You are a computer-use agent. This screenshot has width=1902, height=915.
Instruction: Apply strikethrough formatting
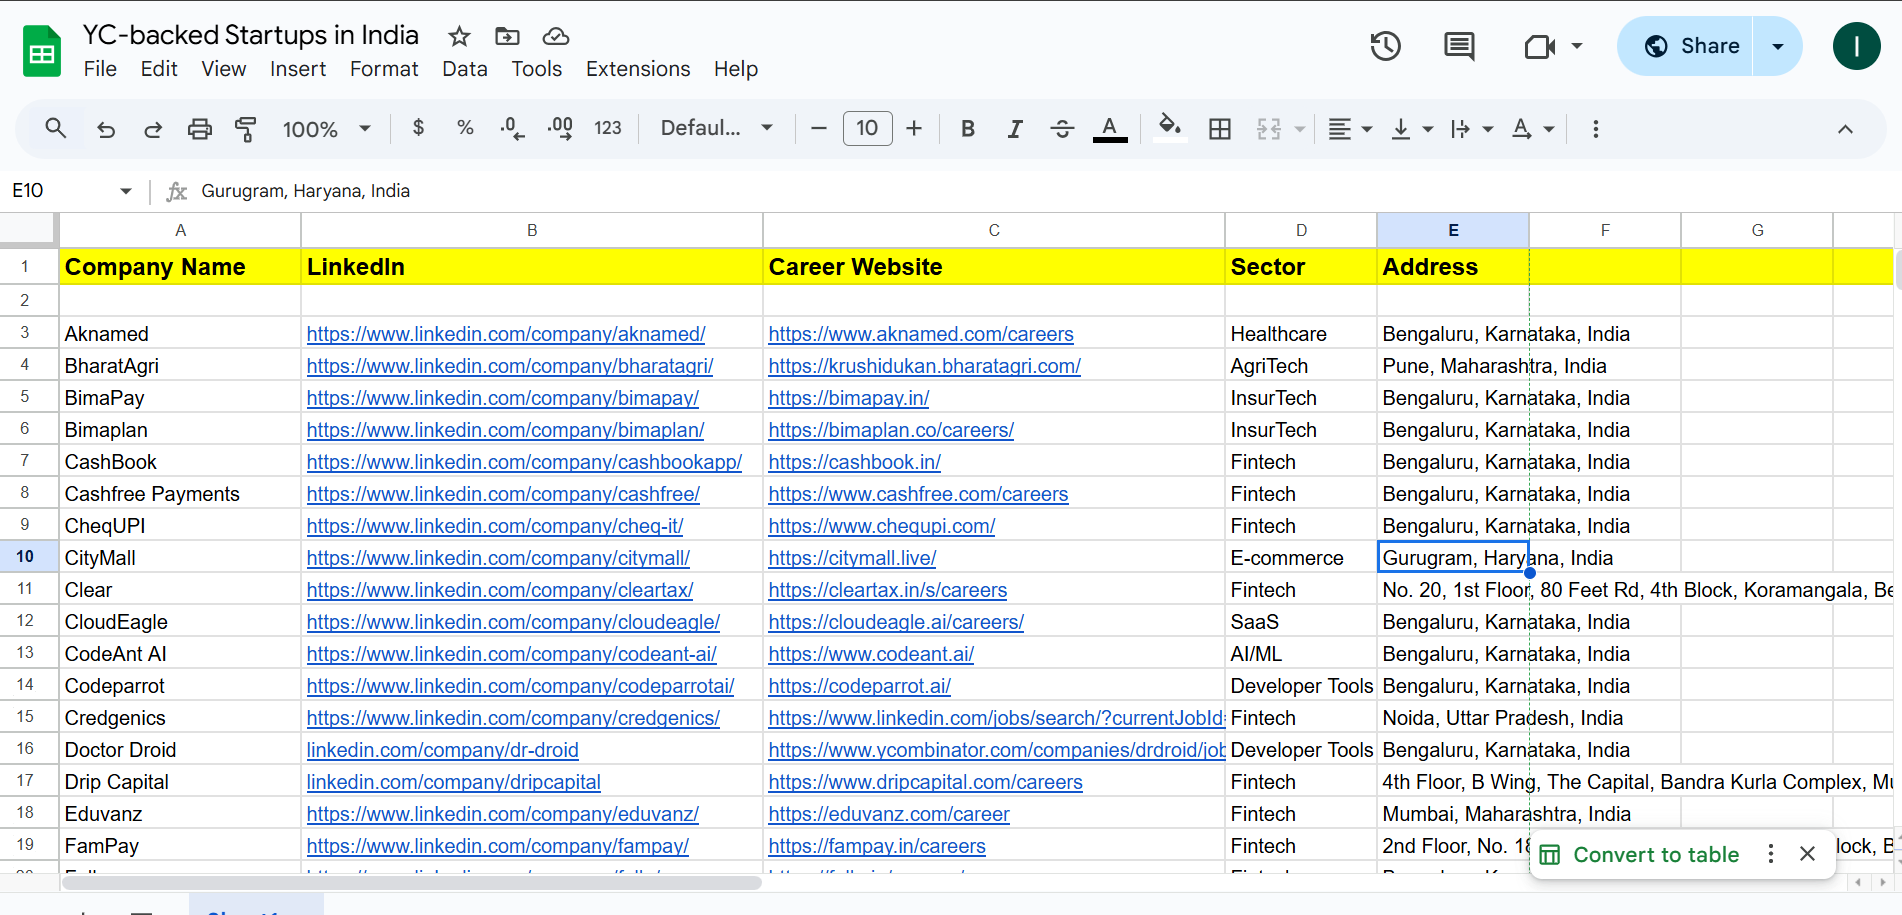(x=1062, y=128)
